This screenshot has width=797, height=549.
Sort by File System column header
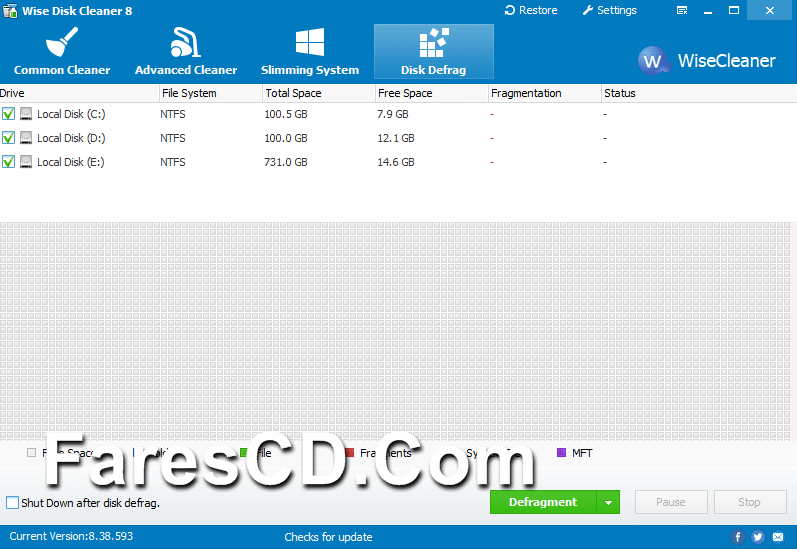(211, 93)
